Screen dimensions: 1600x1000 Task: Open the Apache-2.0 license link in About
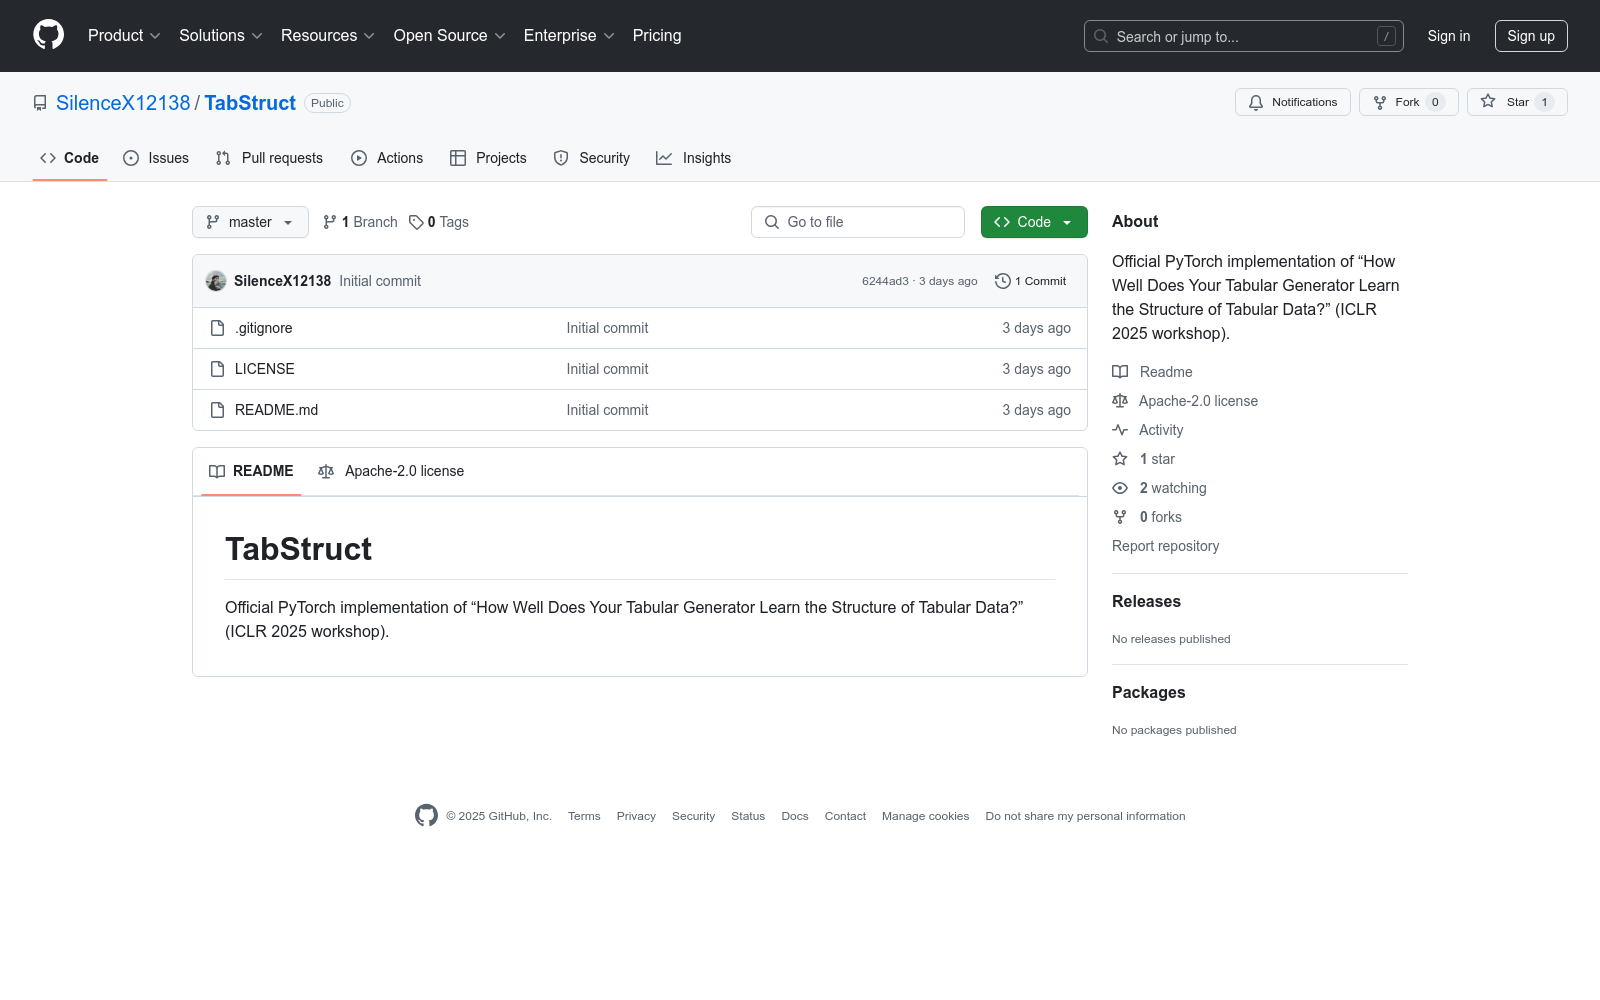pyautogui.click(x=1185, y=401)
